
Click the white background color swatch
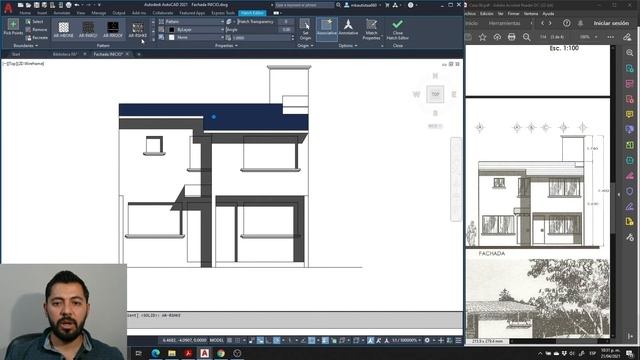pyautogui.click(x=171, y=38)
